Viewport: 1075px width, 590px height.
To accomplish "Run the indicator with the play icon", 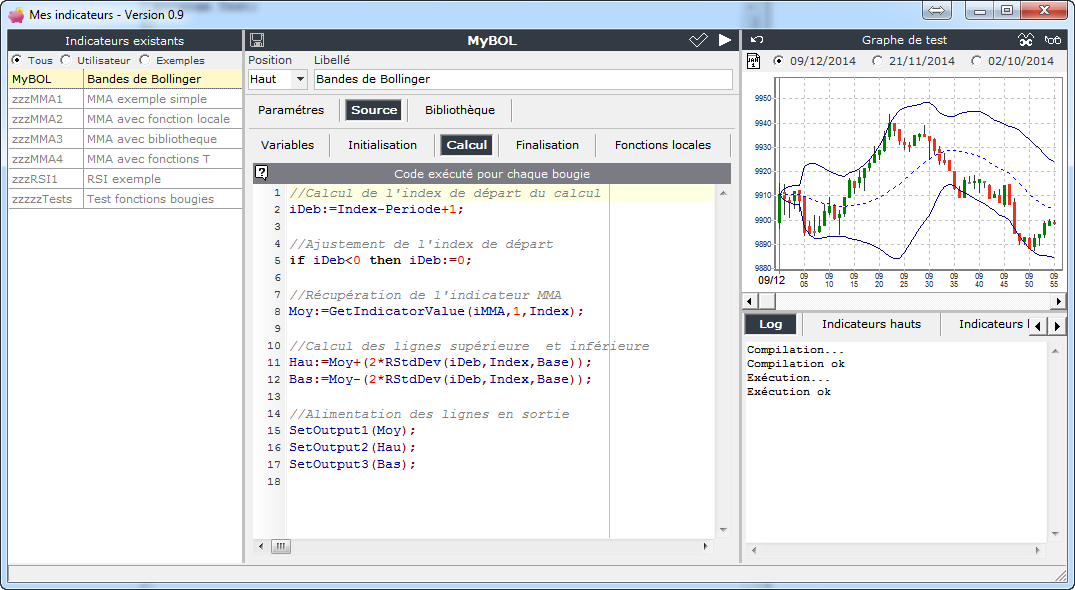I will pos(725,40).
